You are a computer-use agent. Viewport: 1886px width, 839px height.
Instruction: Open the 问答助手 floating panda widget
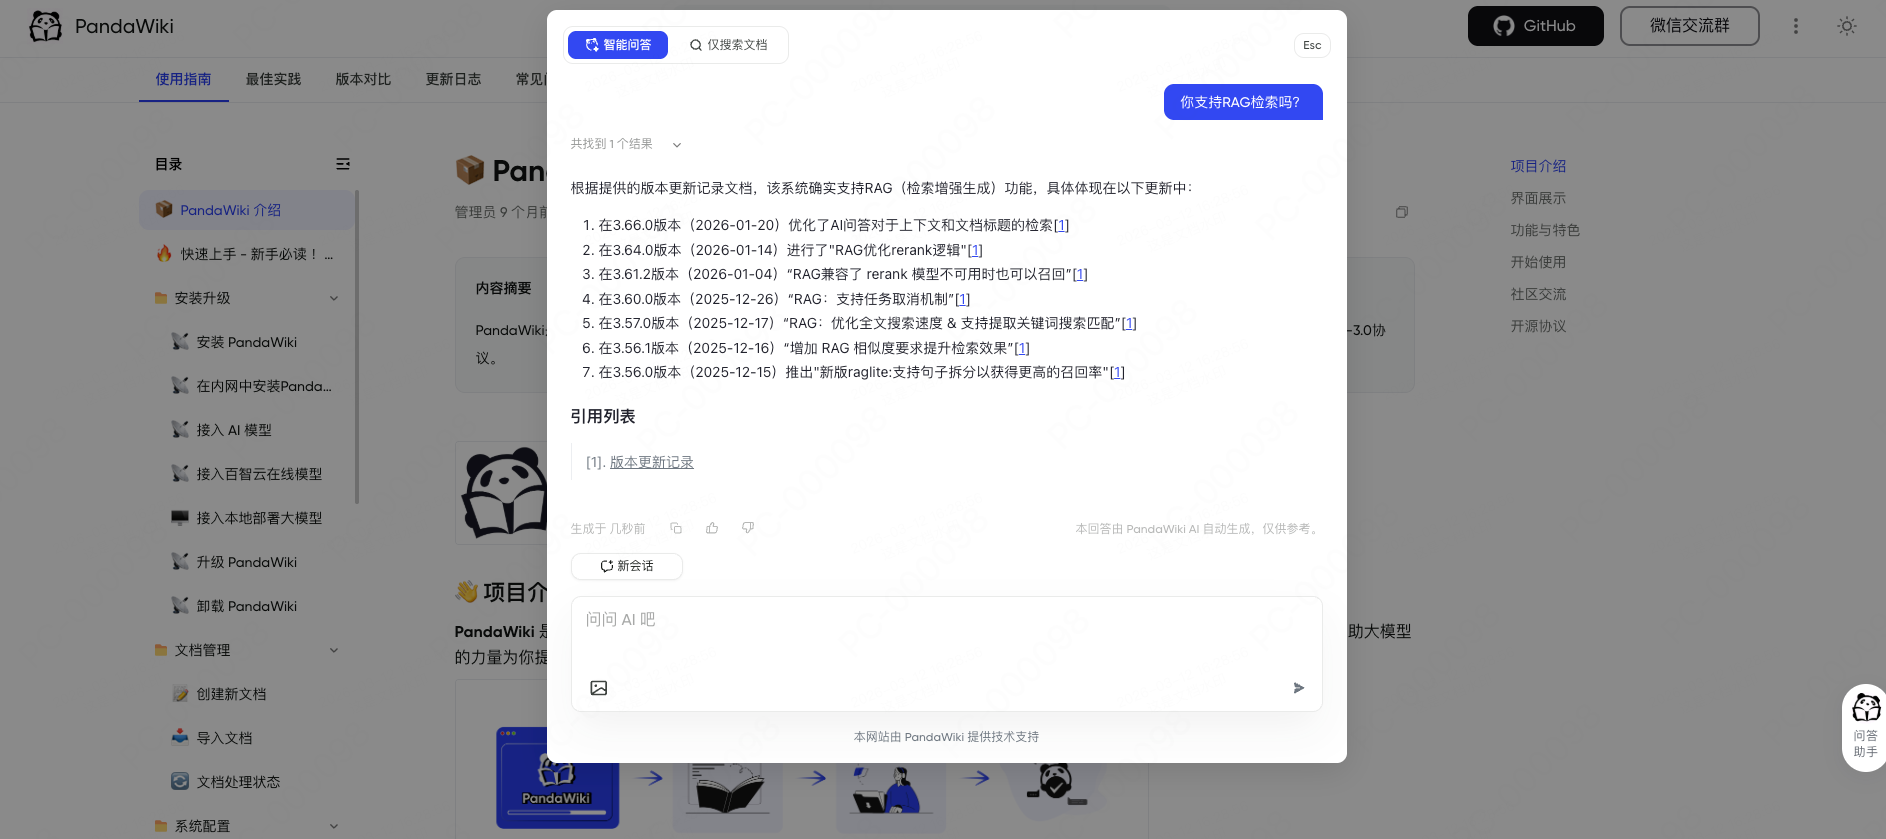(1865, 727)
